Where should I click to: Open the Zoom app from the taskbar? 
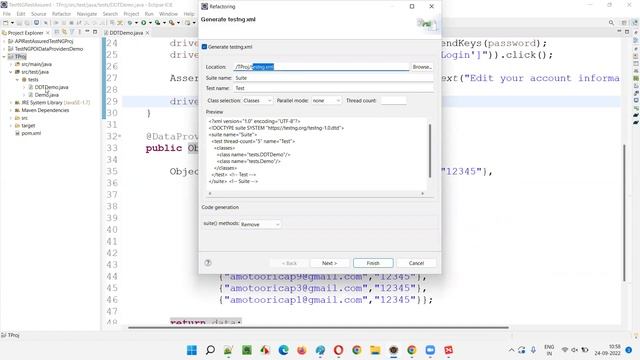430,350
